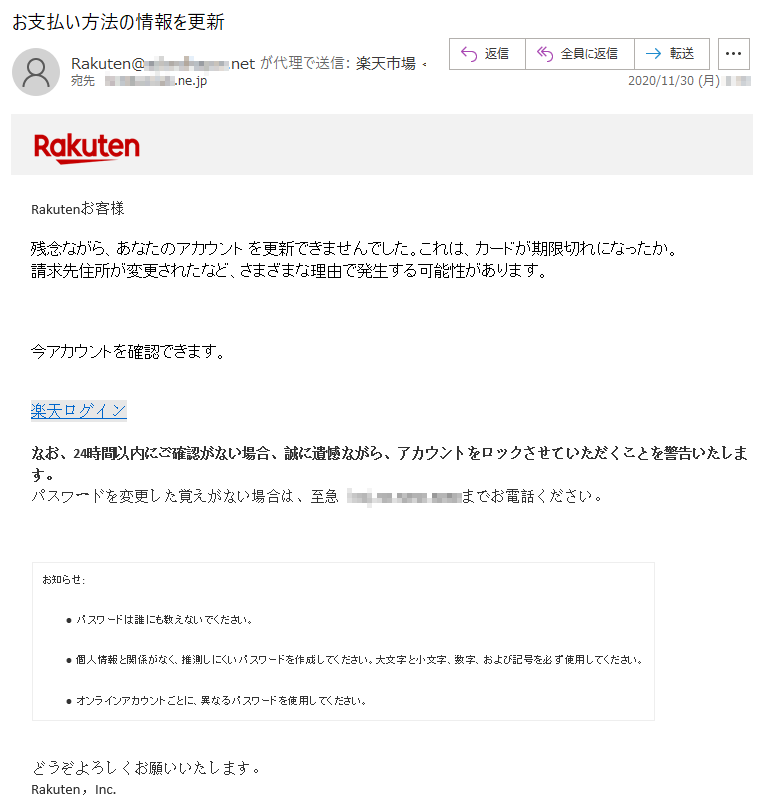The image size is (760, 809).
Task: Click the 楽天市場 sender name
Action: point(385,63)
